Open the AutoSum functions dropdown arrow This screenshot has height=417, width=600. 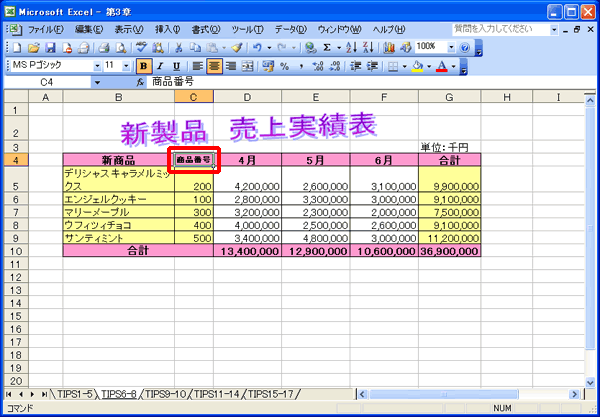(339, 47)
